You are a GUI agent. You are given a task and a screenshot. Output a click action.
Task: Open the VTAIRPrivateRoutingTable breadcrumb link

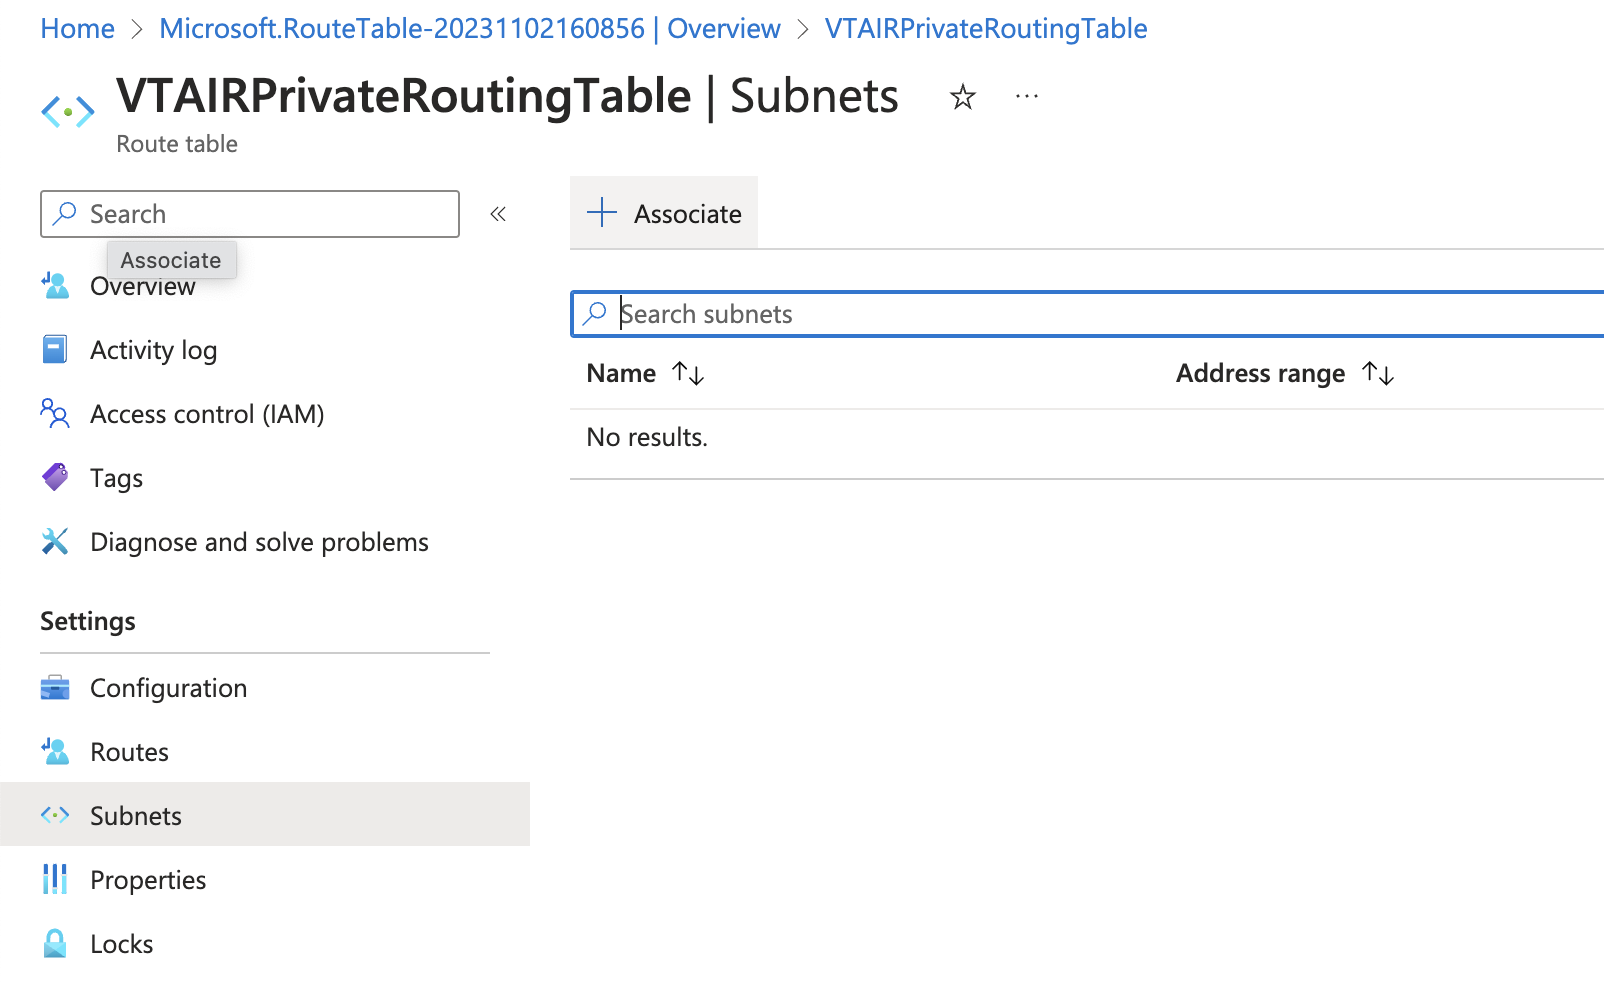coord(986,29)
